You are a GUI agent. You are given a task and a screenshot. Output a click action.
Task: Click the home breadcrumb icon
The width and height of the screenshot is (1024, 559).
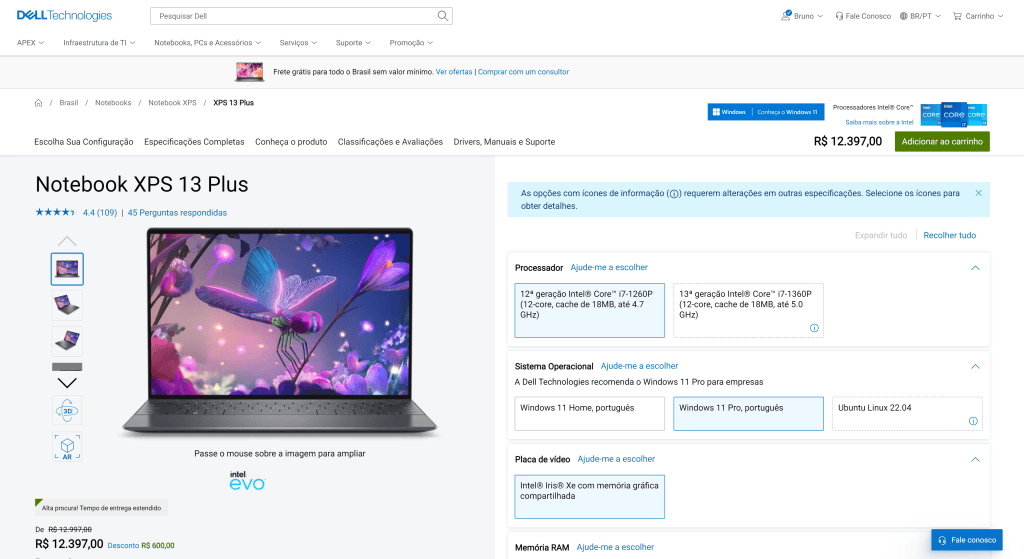[39, 103]
